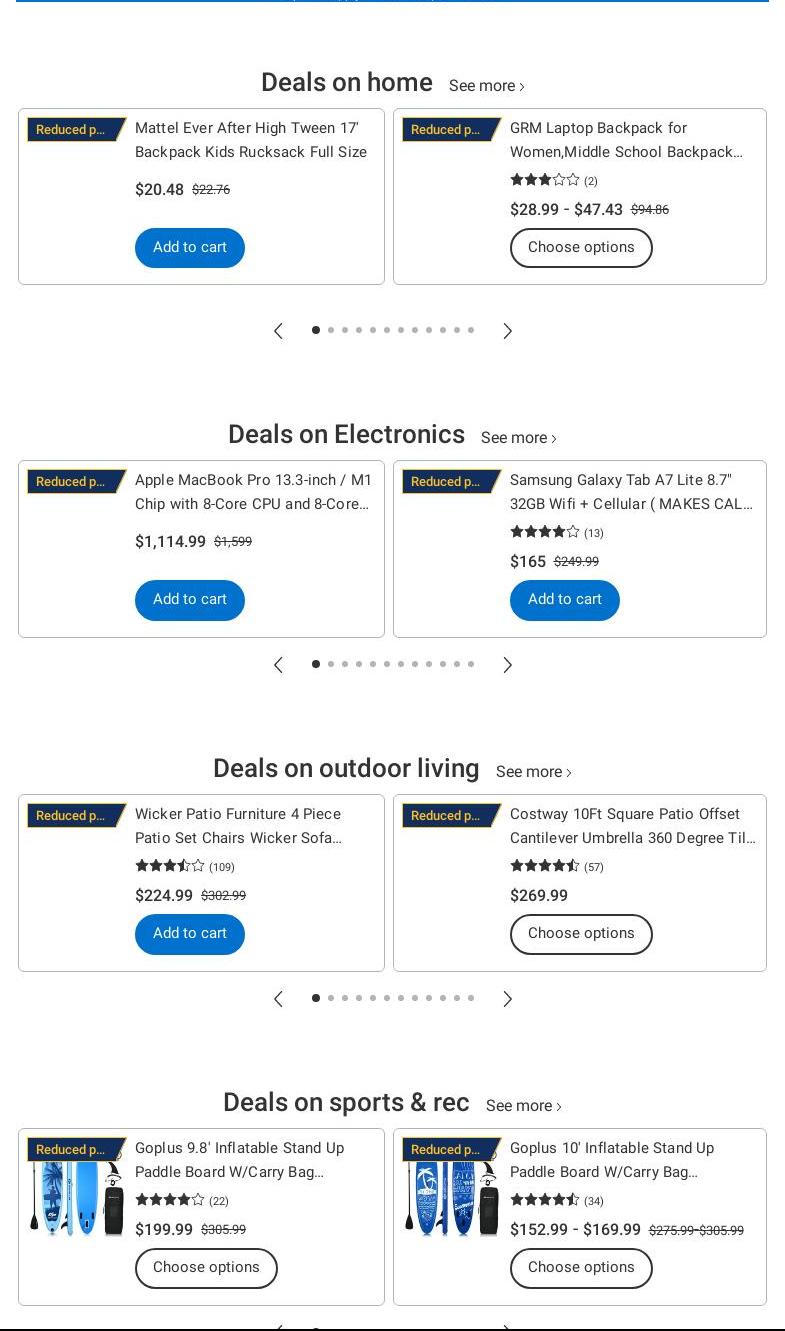Select third page dot in outdoor living carousel
Viewport: 785px width, 1331px height.
[x=345, y=998]
